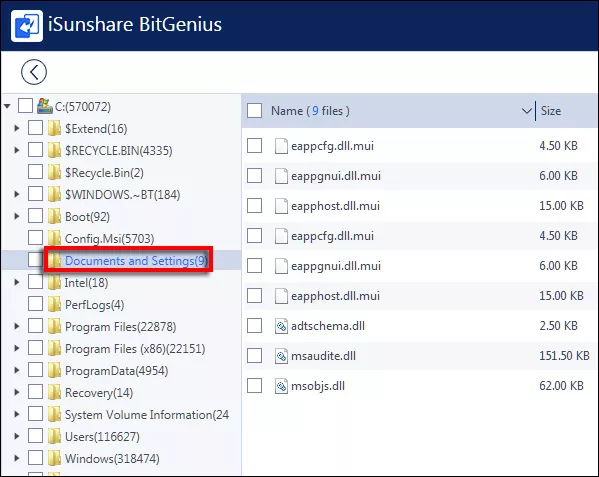This screenshot has width=599, height=477.
Task: Check the C: drive root checkbox
Action: [25, 106]
